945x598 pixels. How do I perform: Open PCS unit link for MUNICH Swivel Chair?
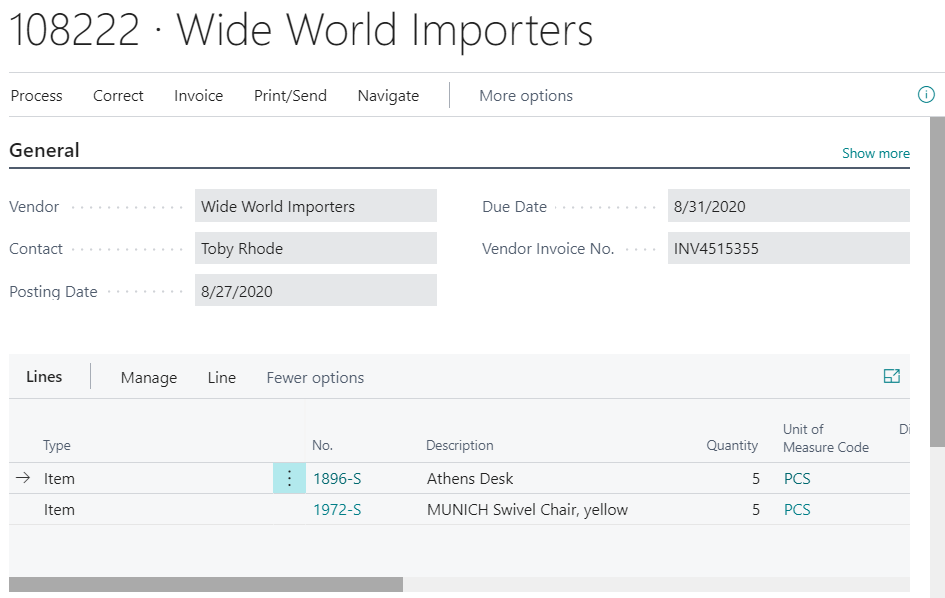point(797,509)
